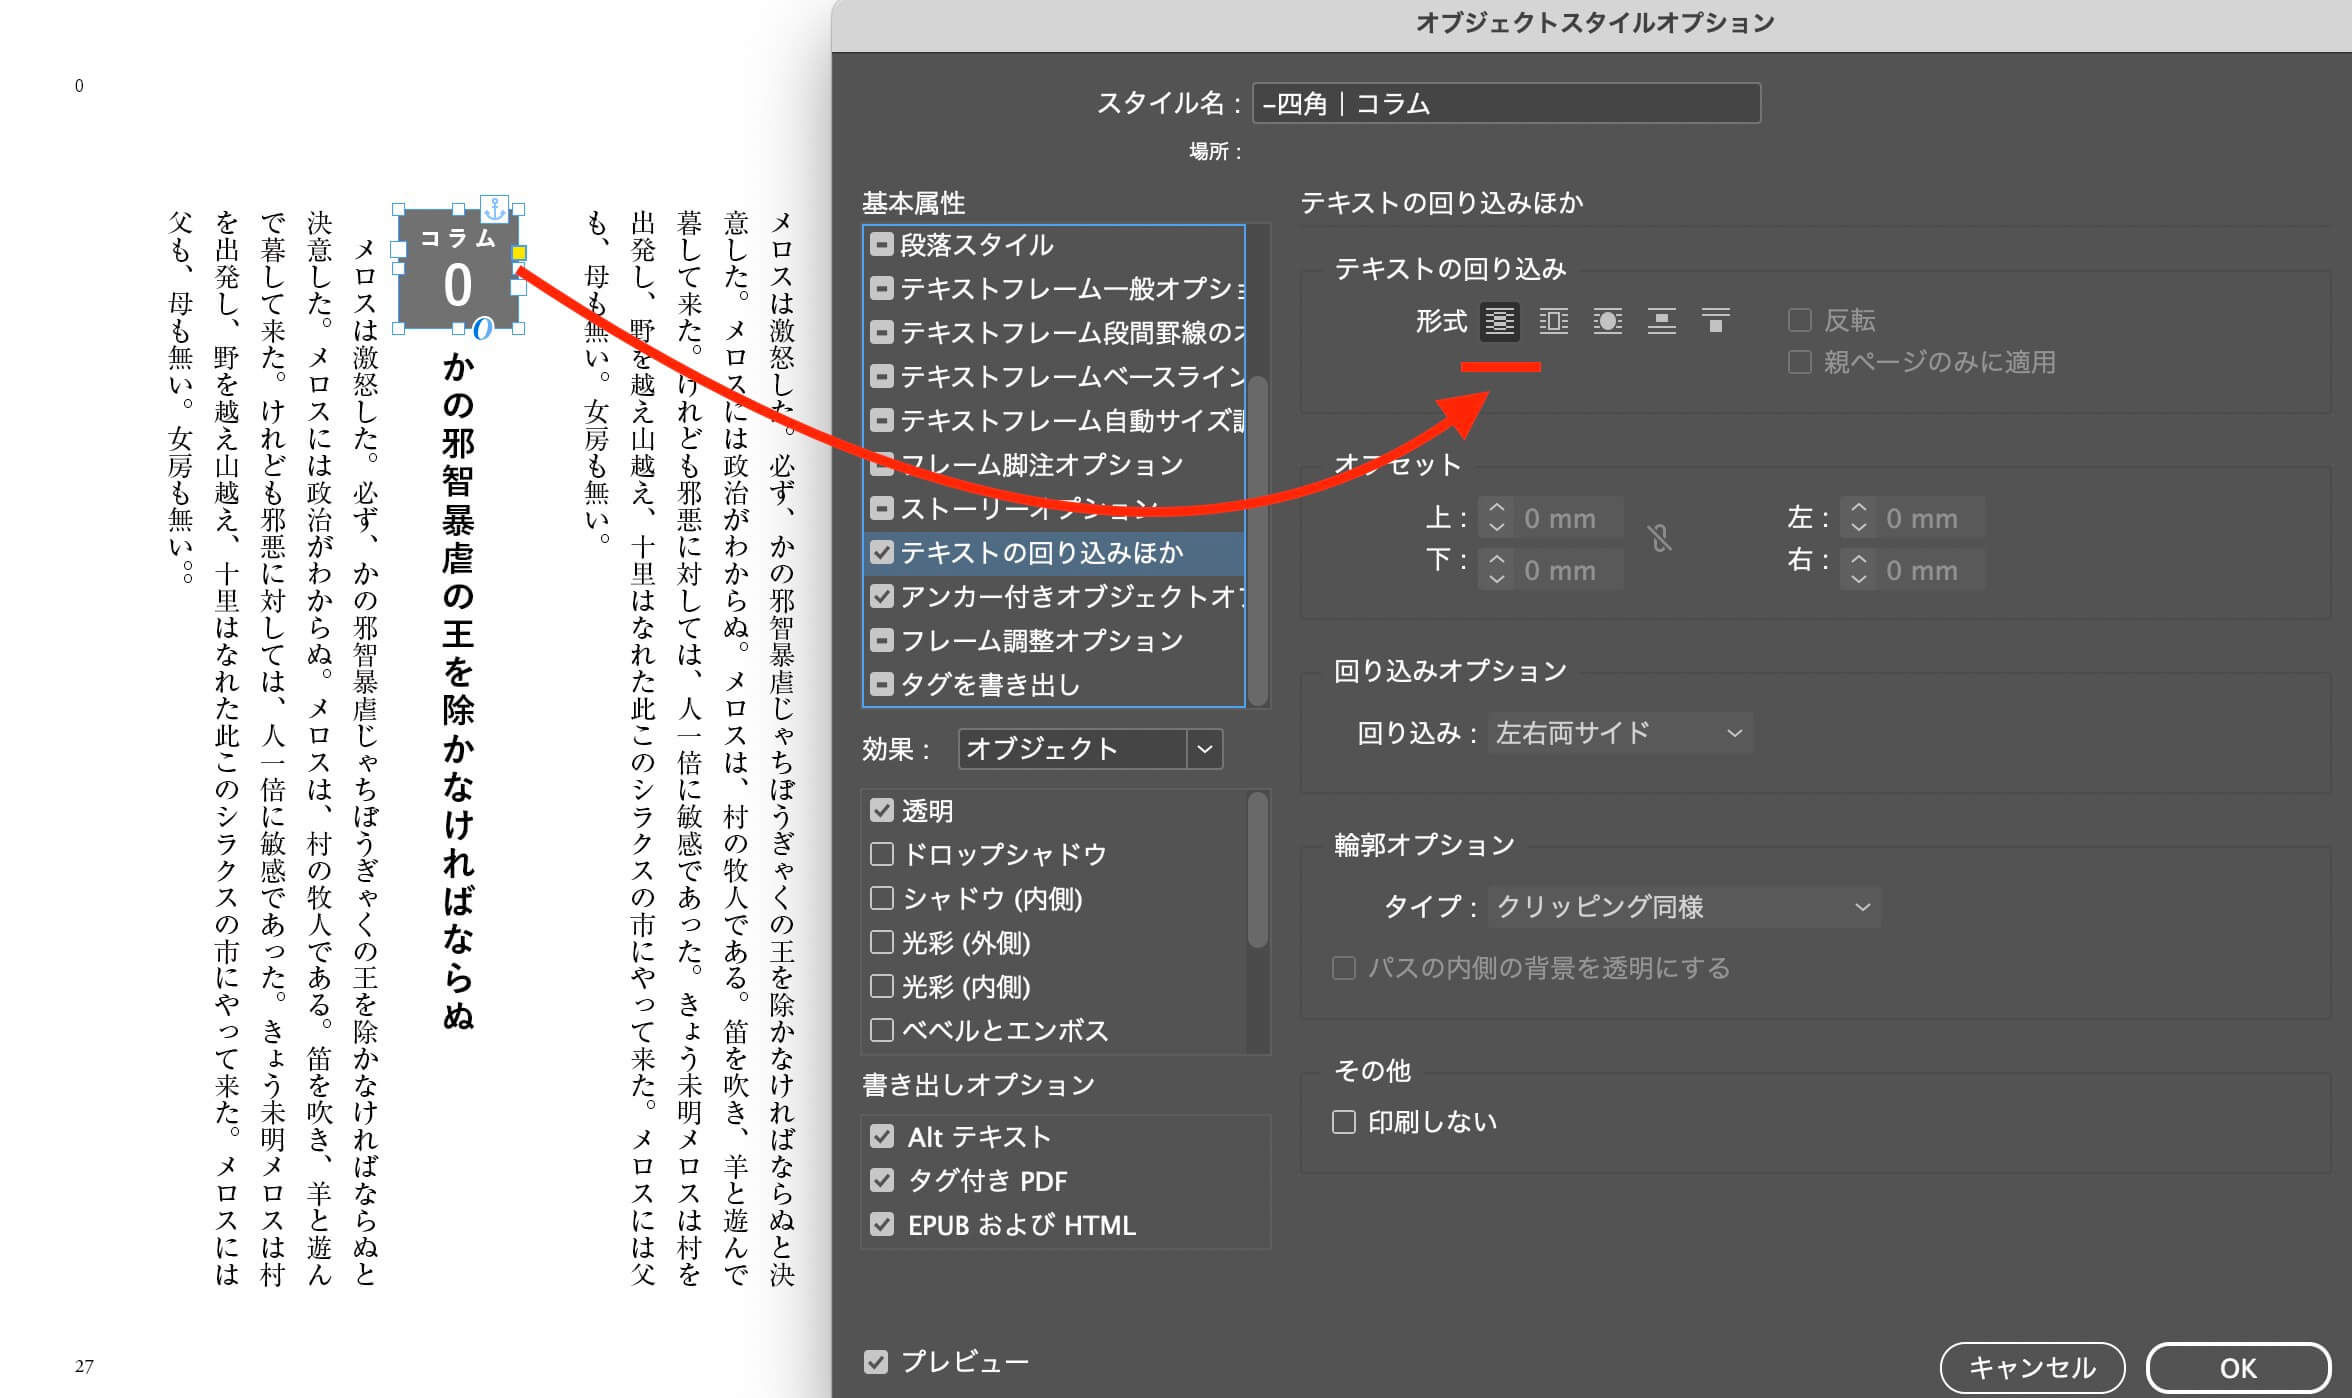Click the キャンセル button
2352x1398 pixels.
click(2031, 1368)
